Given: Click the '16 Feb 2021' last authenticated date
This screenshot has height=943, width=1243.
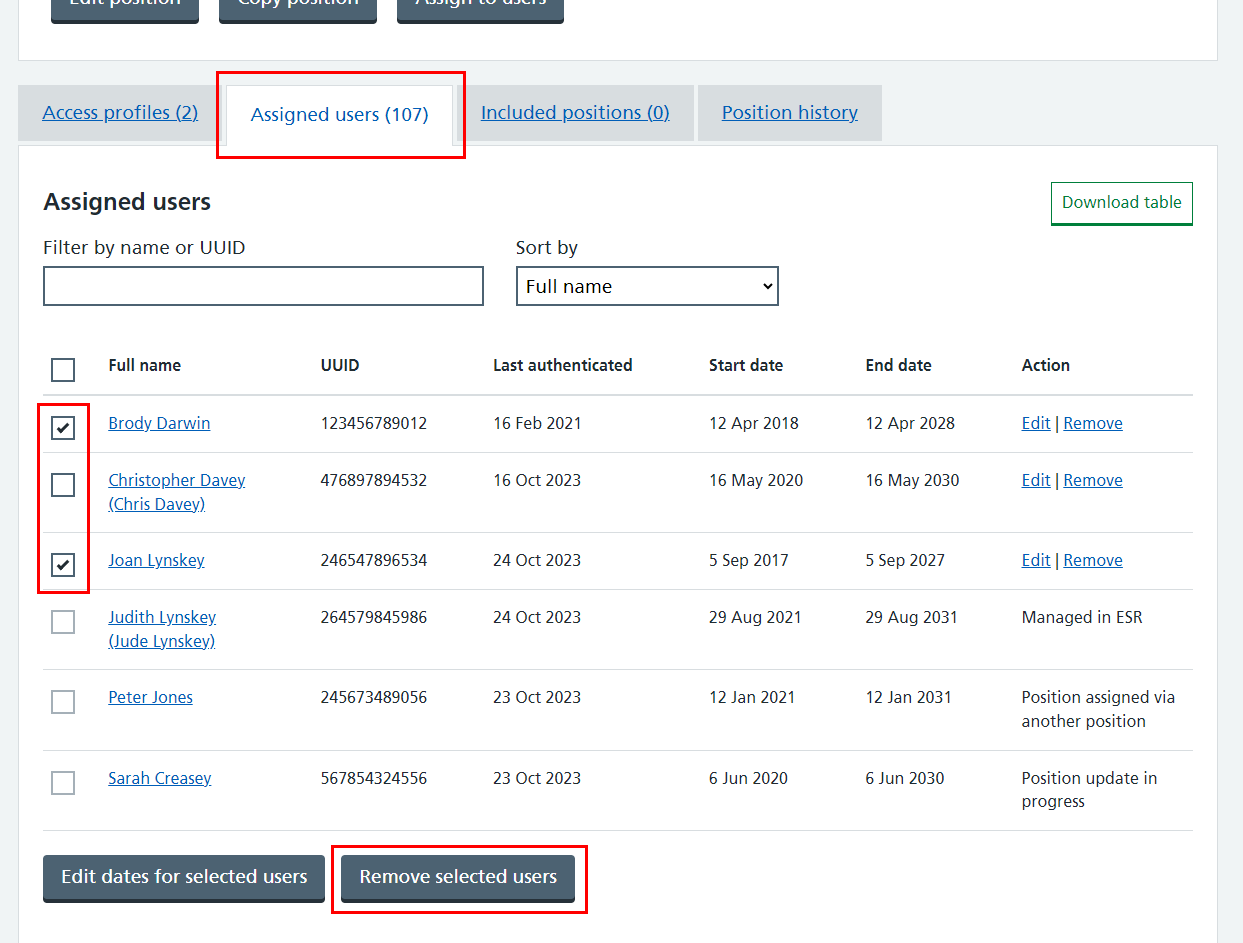Looking at the screenshot, I should click(x=537, y=423).
